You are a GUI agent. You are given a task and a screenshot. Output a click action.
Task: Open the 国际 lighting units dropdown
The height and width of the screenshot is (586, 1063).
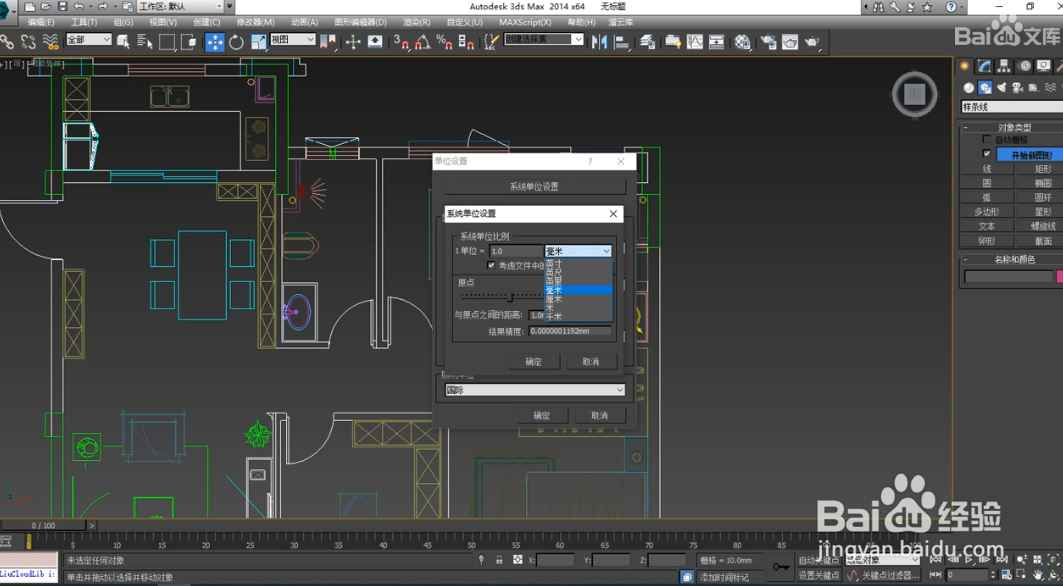click(x=535, y=390)
